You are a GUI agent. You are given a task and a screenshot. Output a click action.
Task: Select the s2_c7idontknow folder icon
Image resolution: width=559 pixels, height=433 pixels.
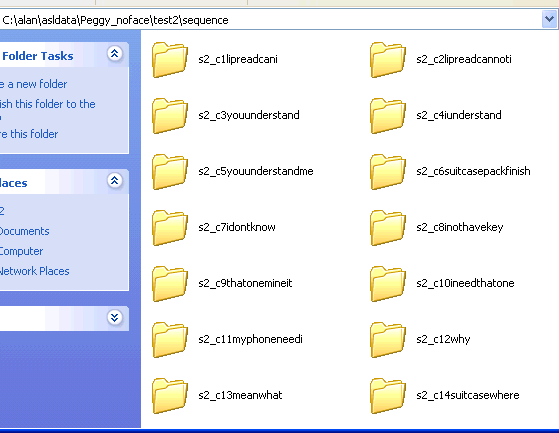[x=170, y=227]
